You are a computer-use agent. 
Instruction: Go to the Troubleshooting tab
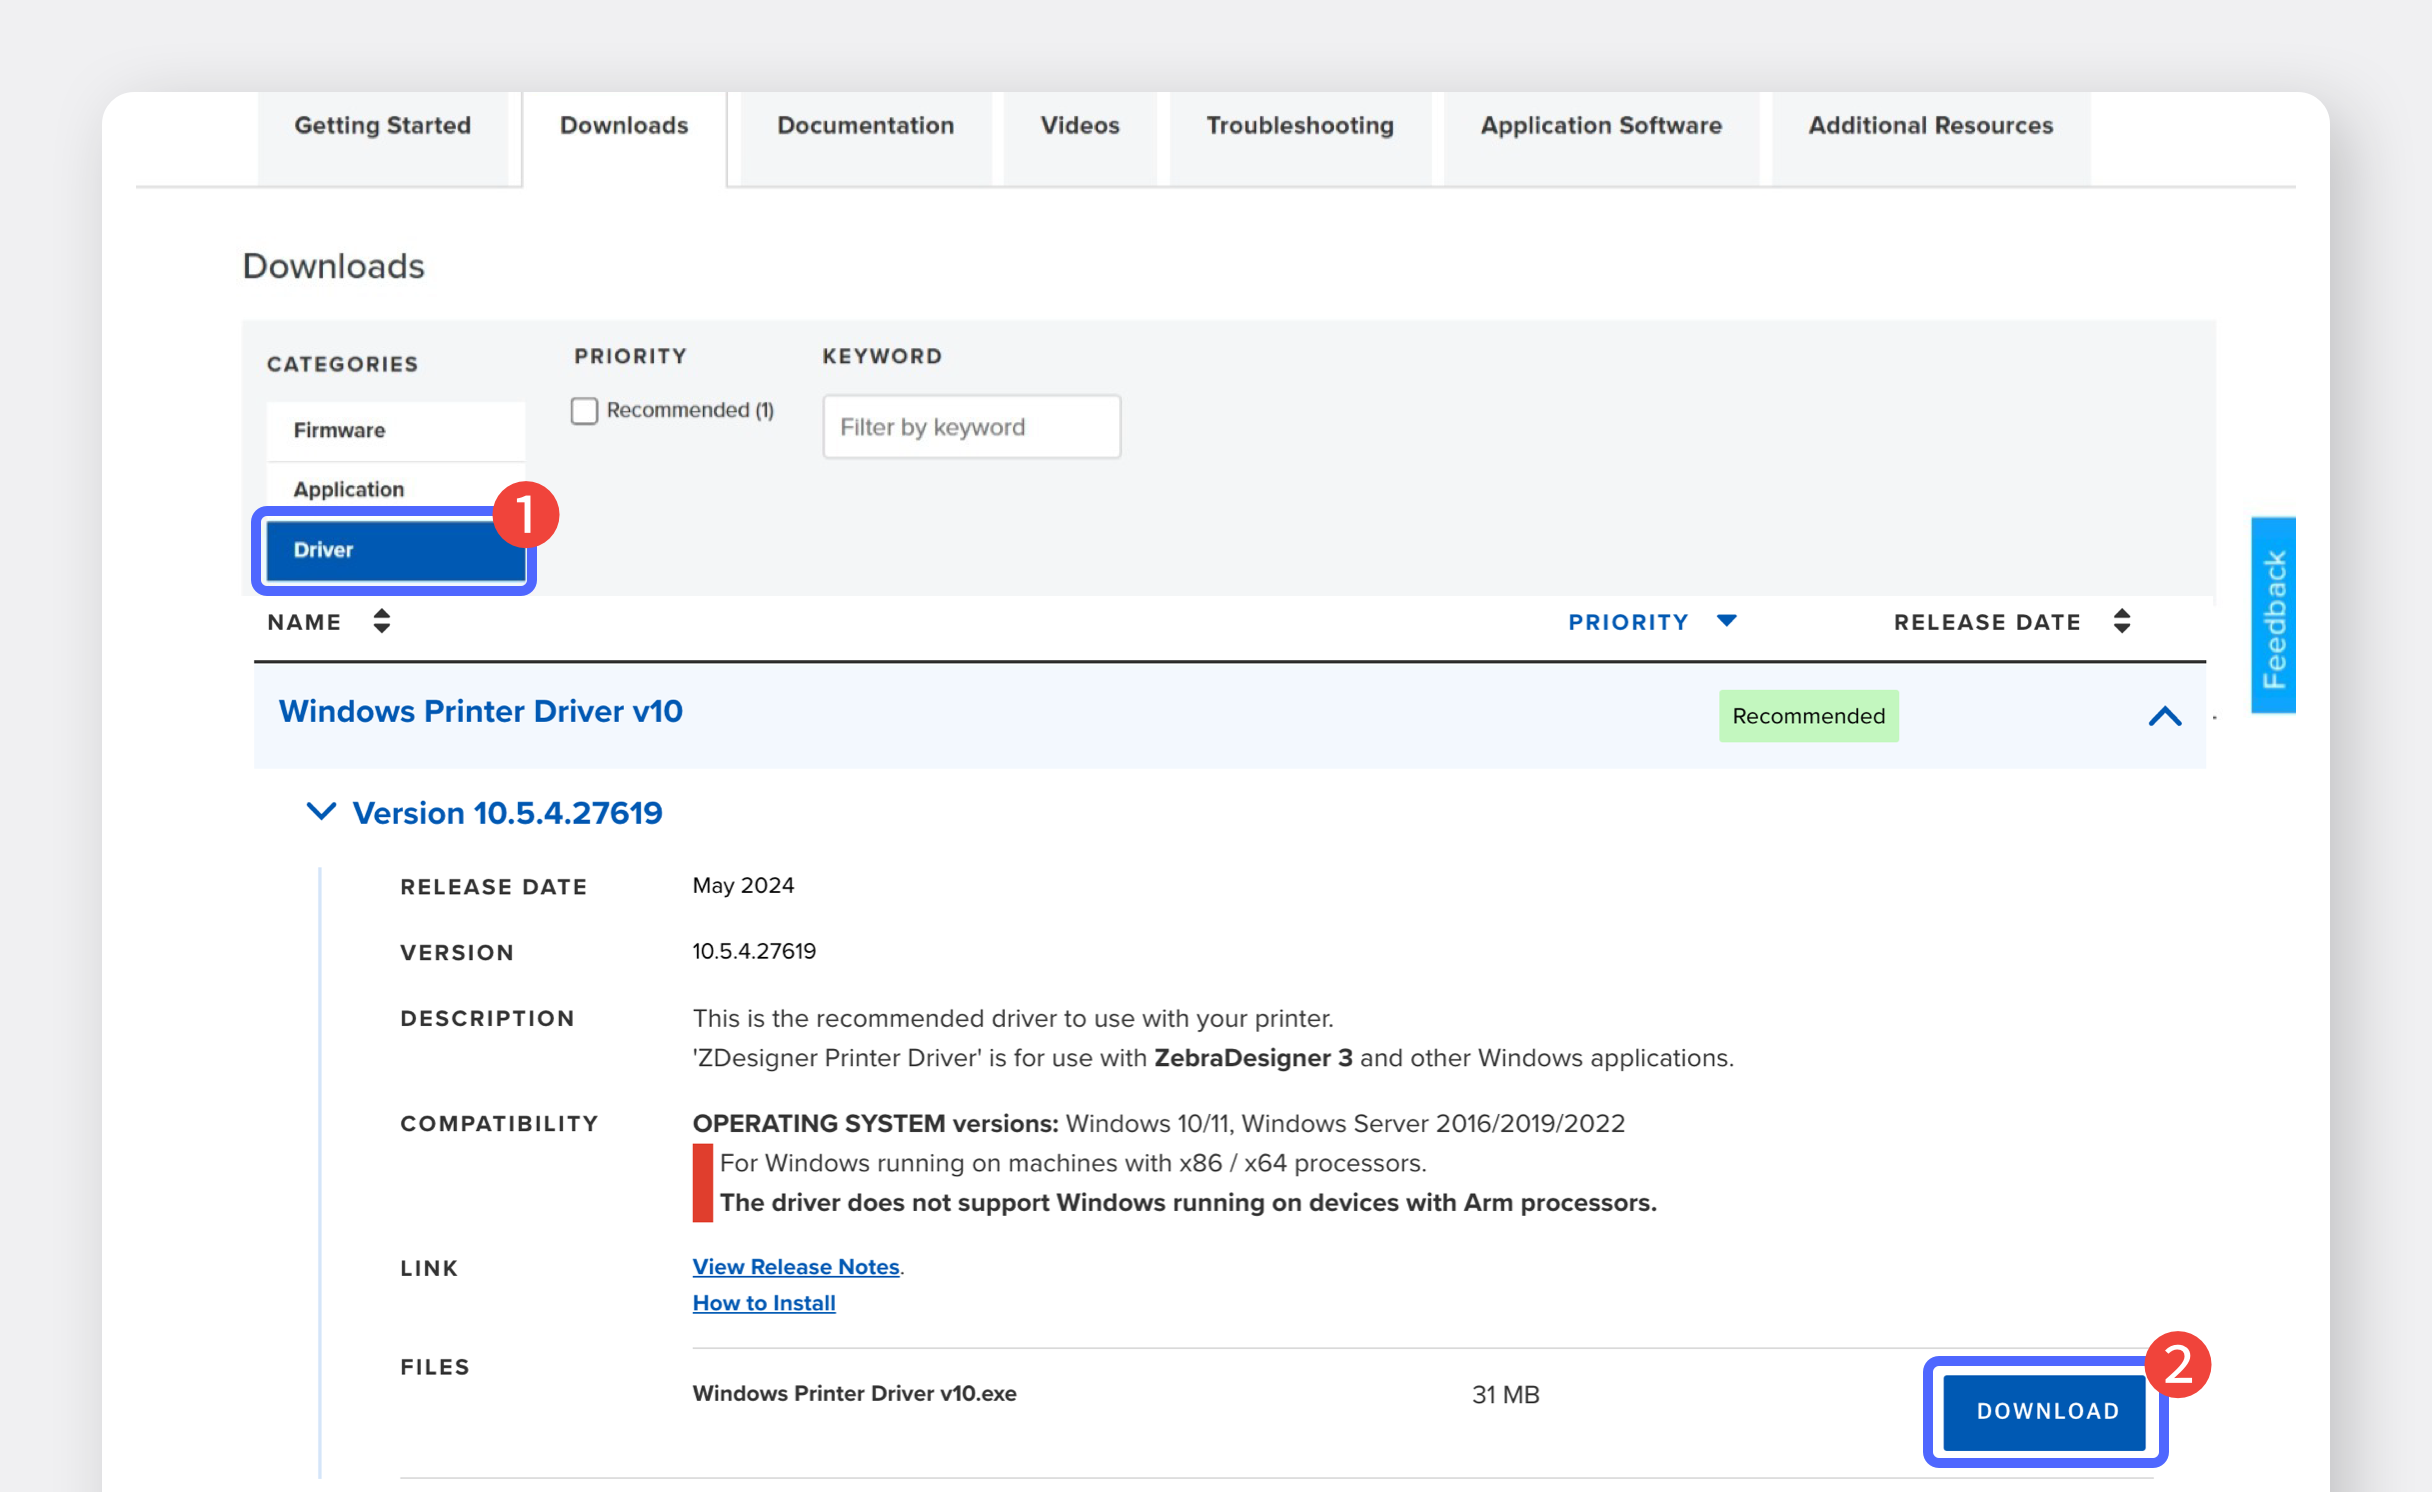1299,126
